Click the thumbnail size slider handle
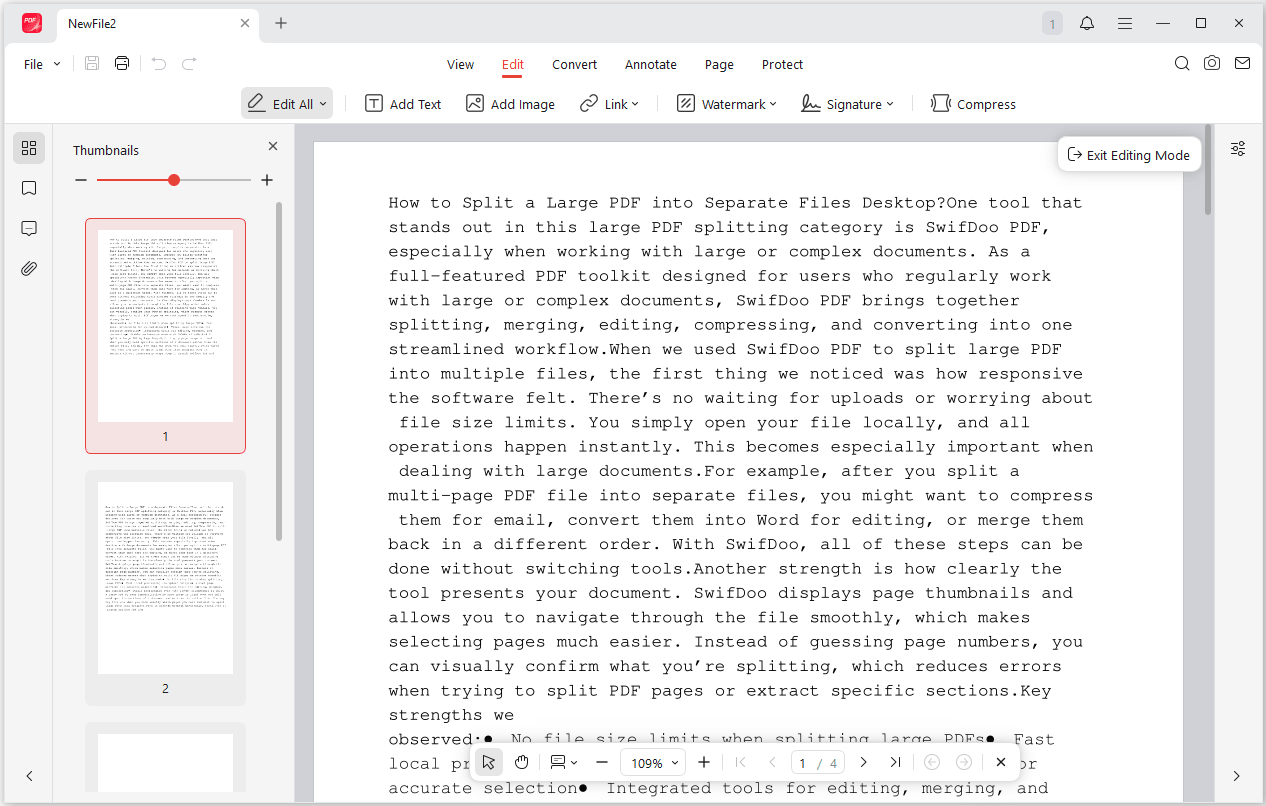The height and width of the screenshot is (806, 1266). pyautogui.click(x=174, y=180)
